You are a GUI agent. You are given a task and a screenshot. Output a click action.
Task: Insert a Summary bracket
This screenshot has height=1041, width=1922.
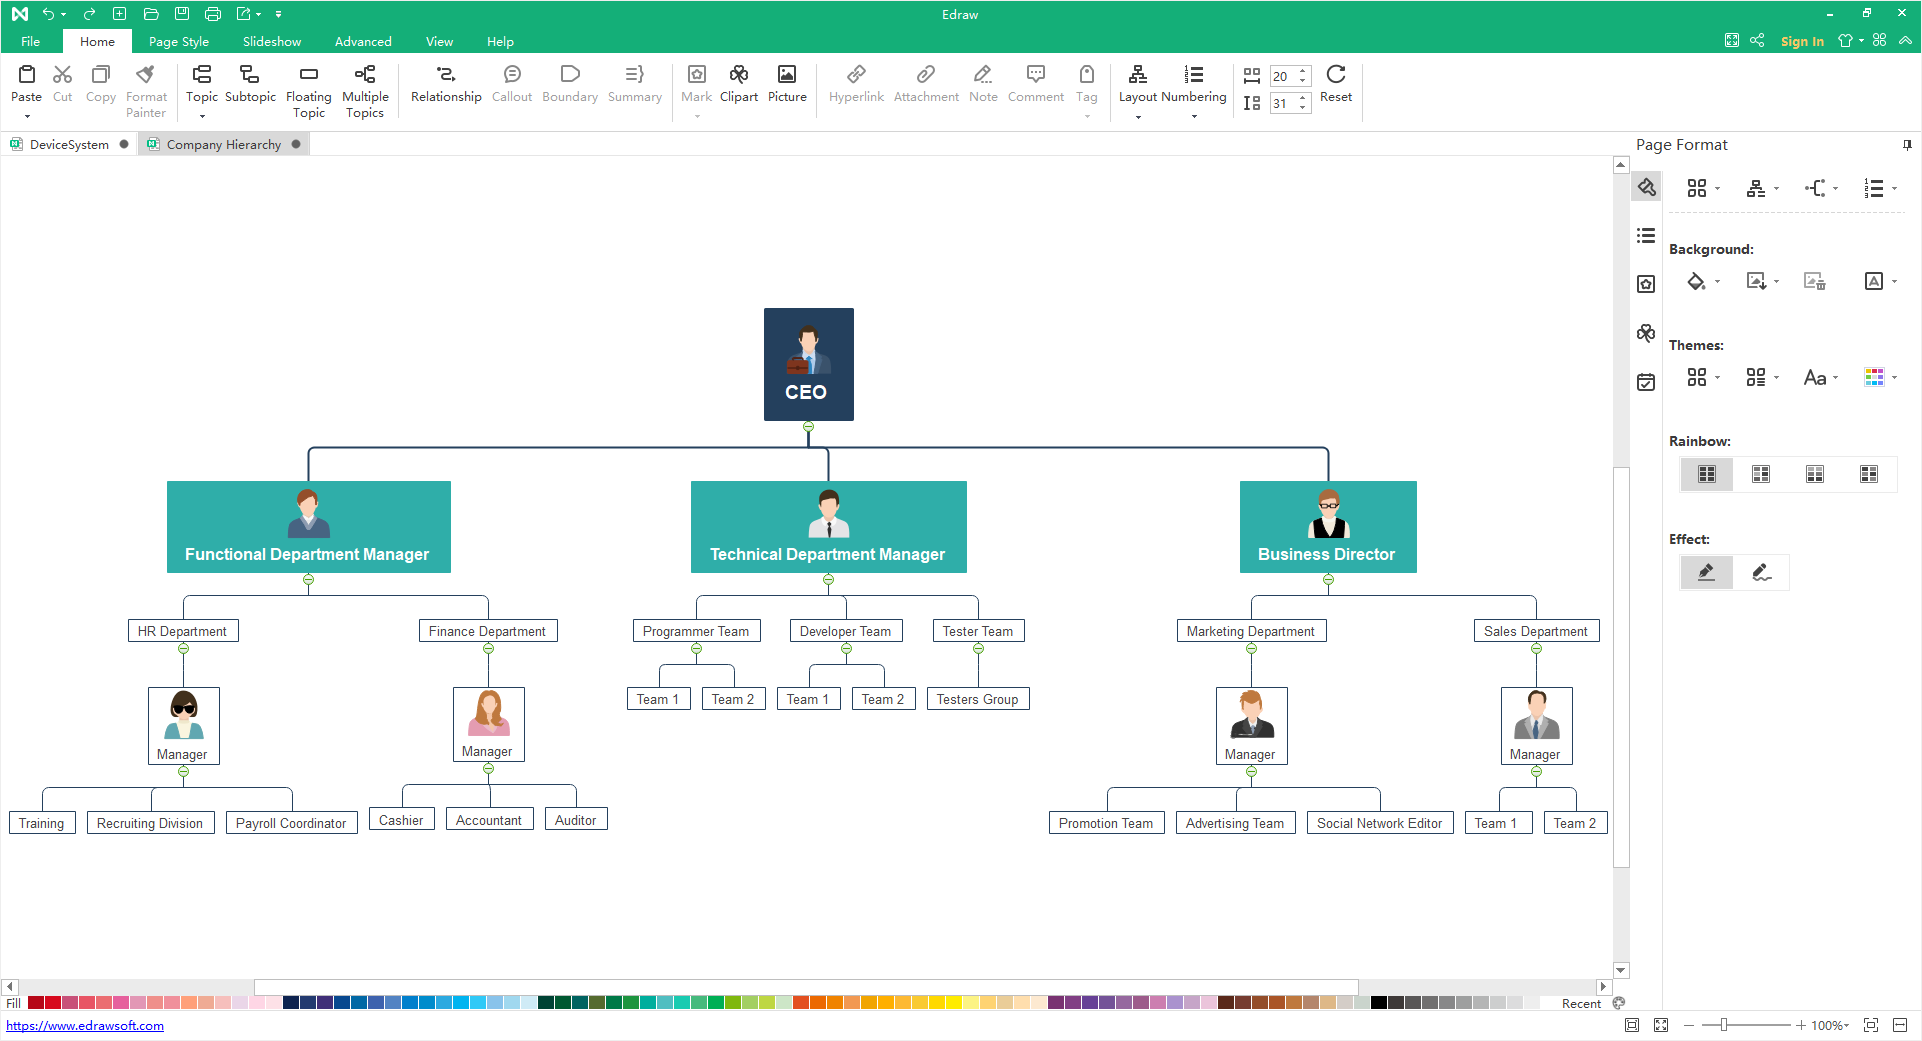(x=634, y=85)
